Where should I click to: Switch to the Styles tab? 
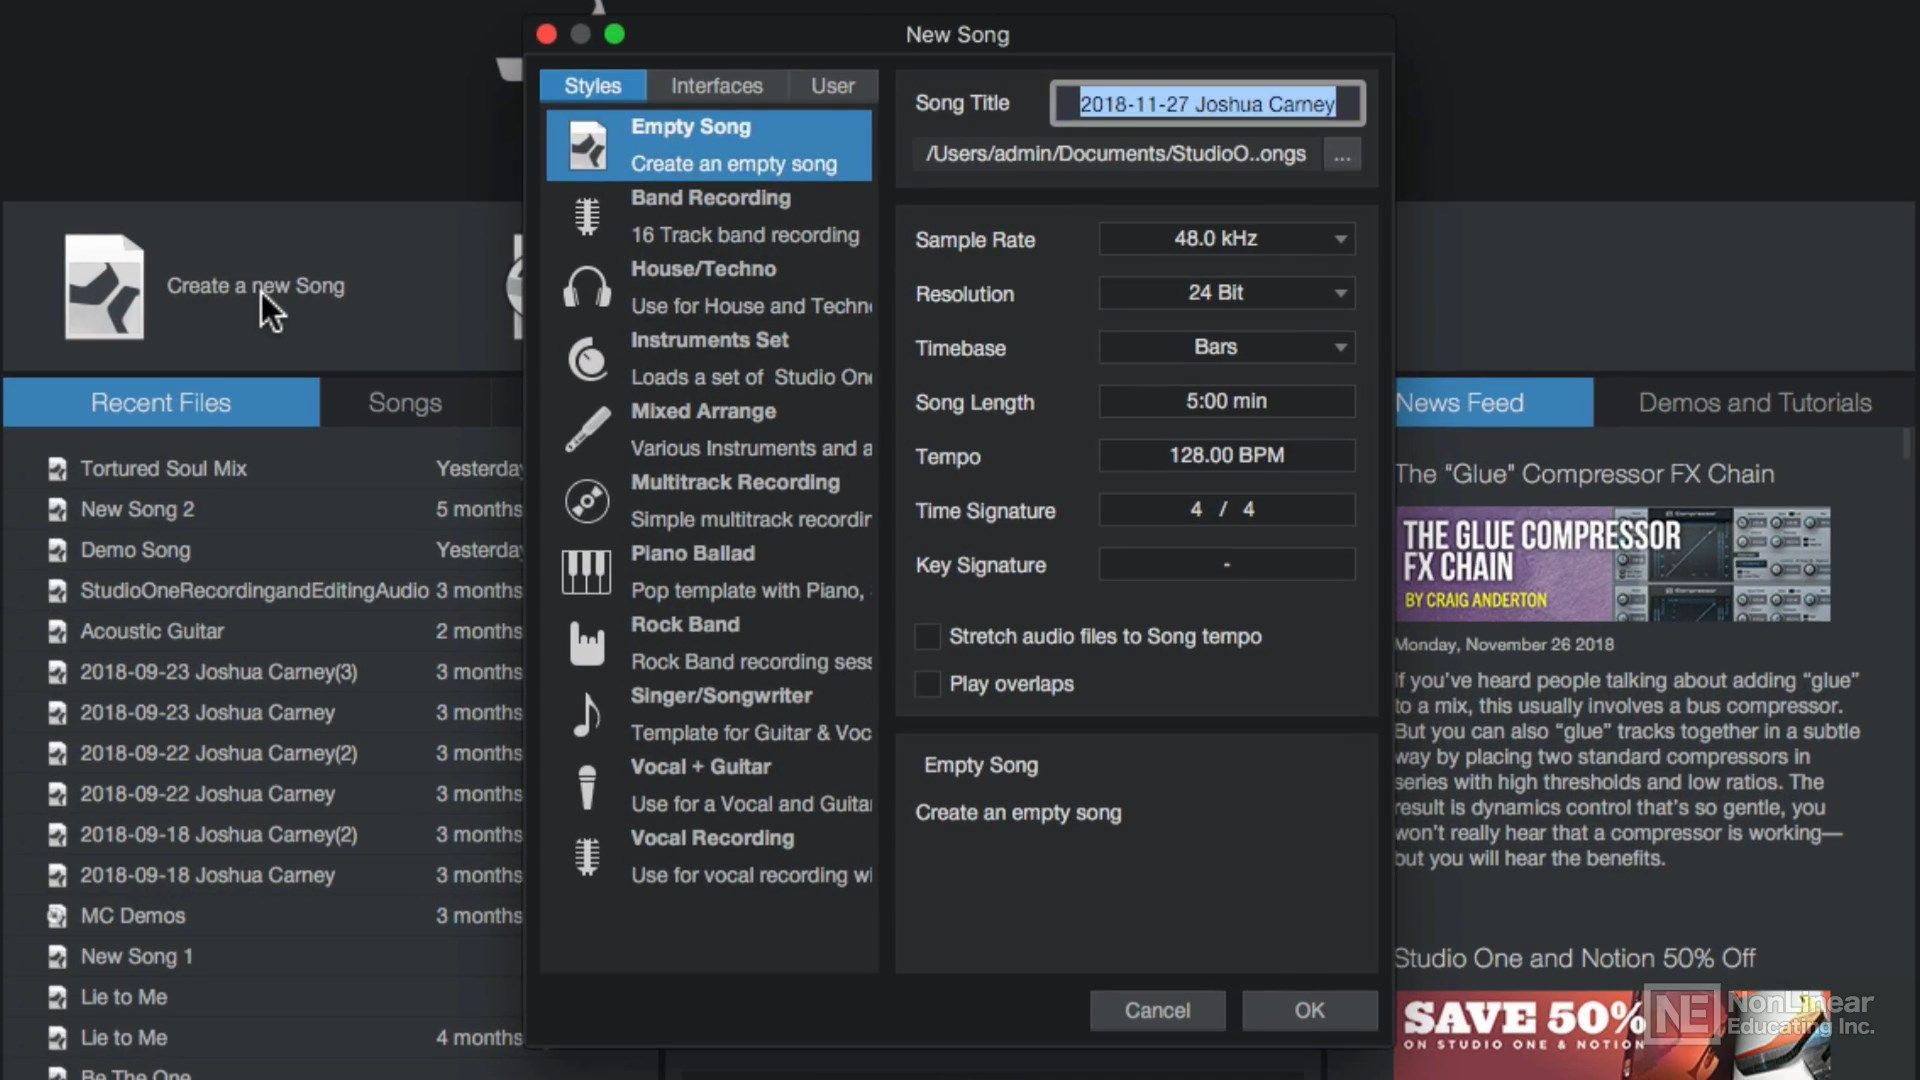point(593,86)
